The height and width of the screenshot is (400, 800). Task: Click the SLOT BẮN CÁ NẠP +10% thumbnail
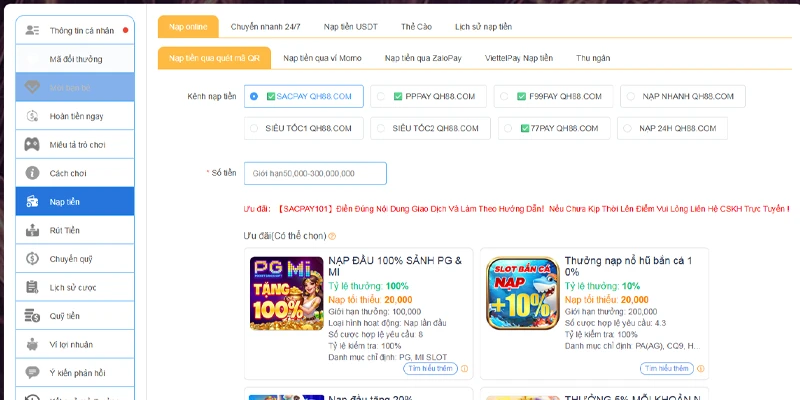[x=523, y=293]
